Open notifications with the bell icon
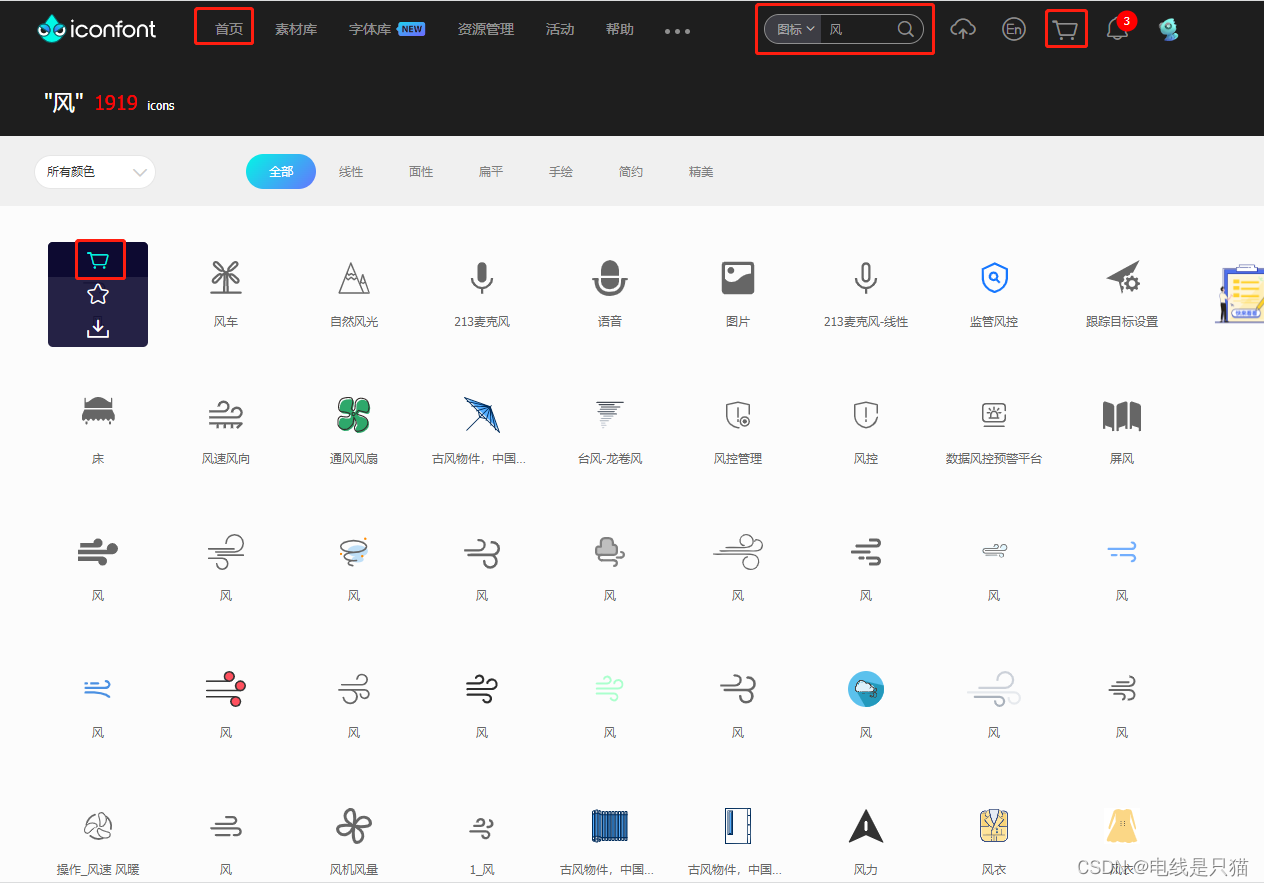The width and height of the screenshot is (1264, 887). tap(1117, 29)
